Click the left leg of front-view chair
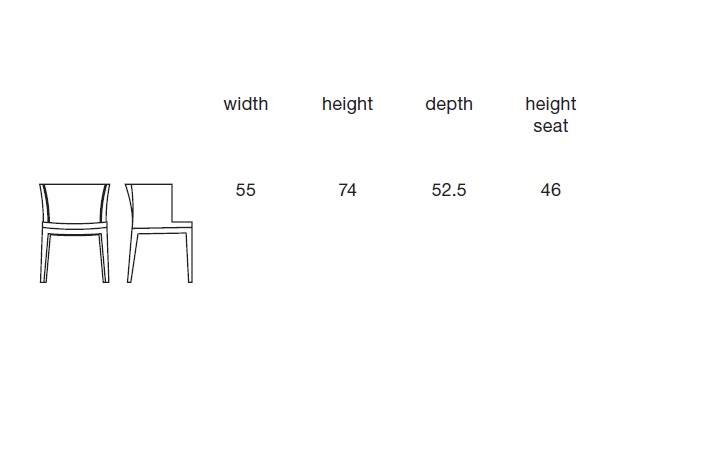 44,256
